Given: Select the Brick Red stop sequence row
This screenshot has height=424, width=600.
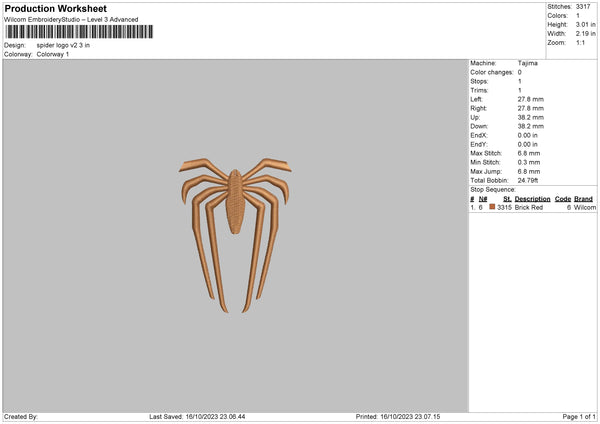Looking at the screenshot, I should (x=533, y=207).
